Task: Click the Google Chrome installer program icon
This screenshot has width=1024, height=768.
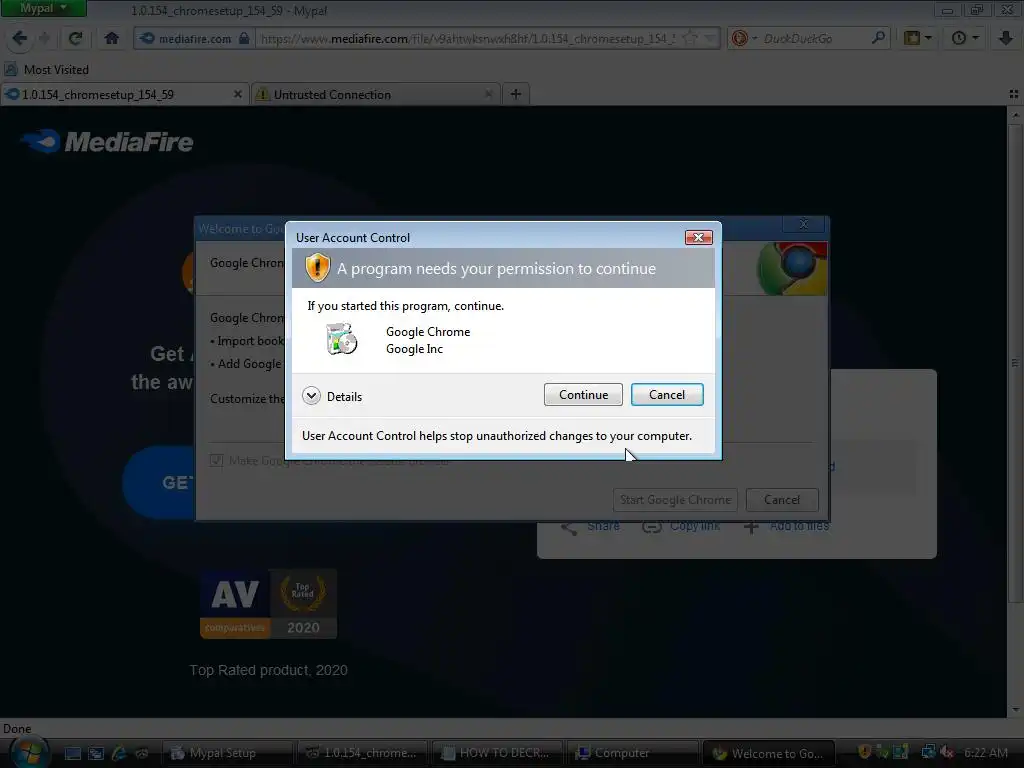Action: click(342, 339)
